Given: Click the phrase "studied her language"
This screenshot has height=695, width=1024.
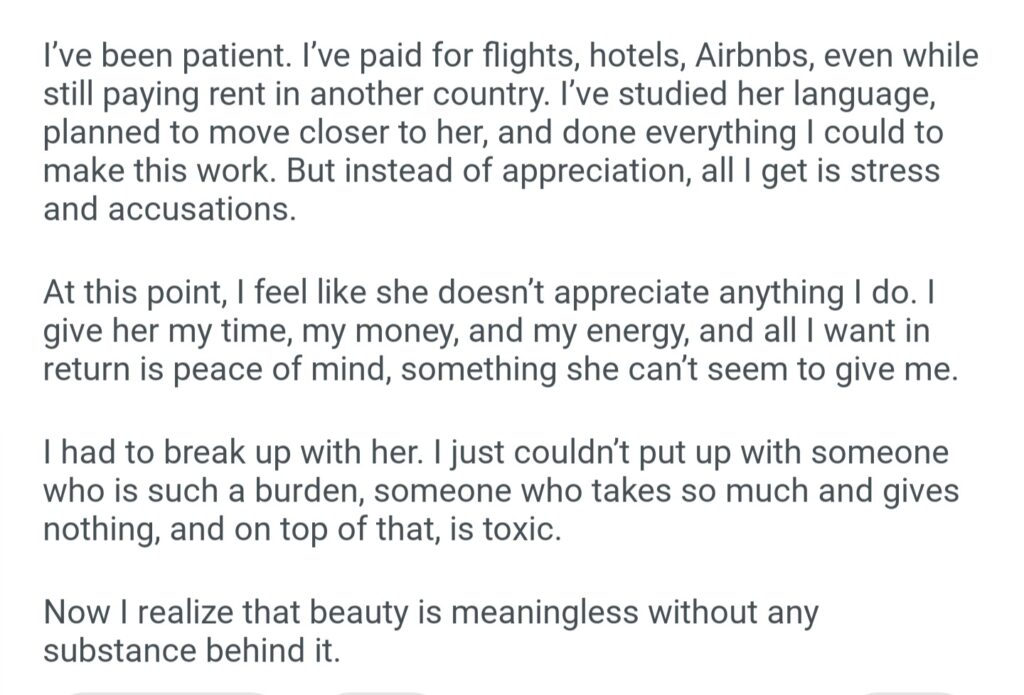Looking at the screenshot, I should tap(779, 95).
